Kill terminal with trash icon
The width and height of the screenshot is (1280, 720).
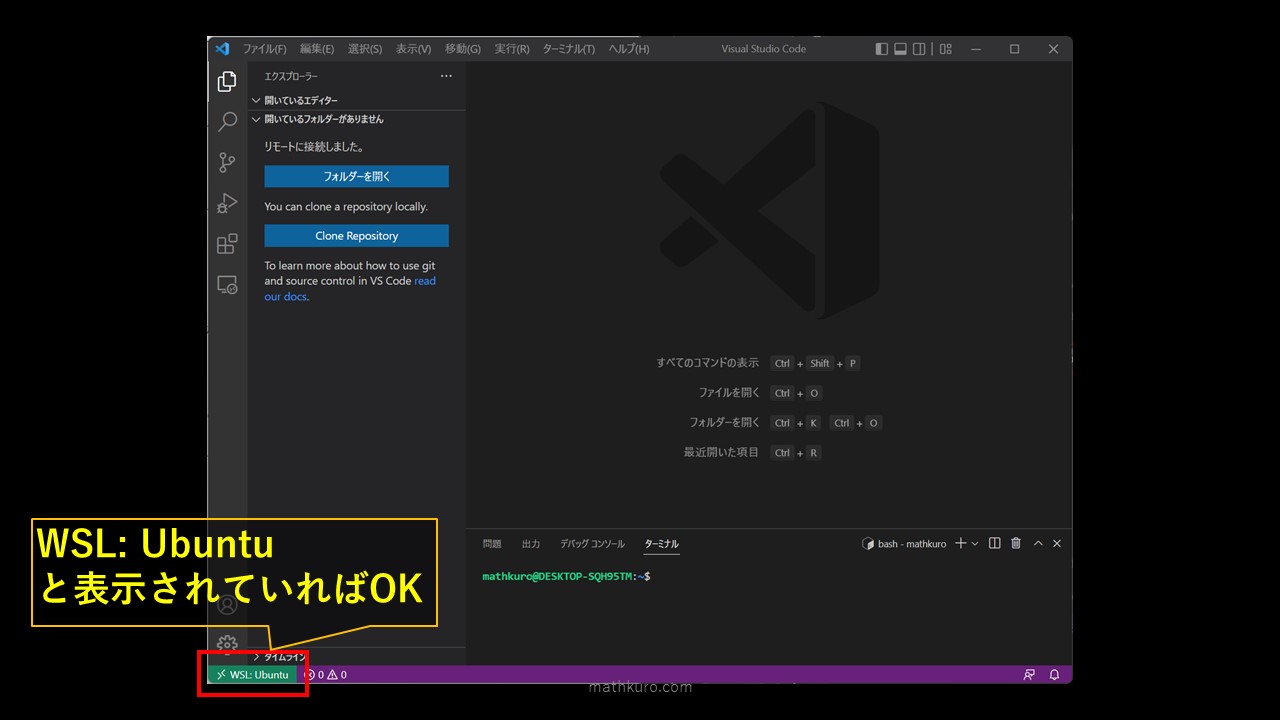click(1016, 543)
